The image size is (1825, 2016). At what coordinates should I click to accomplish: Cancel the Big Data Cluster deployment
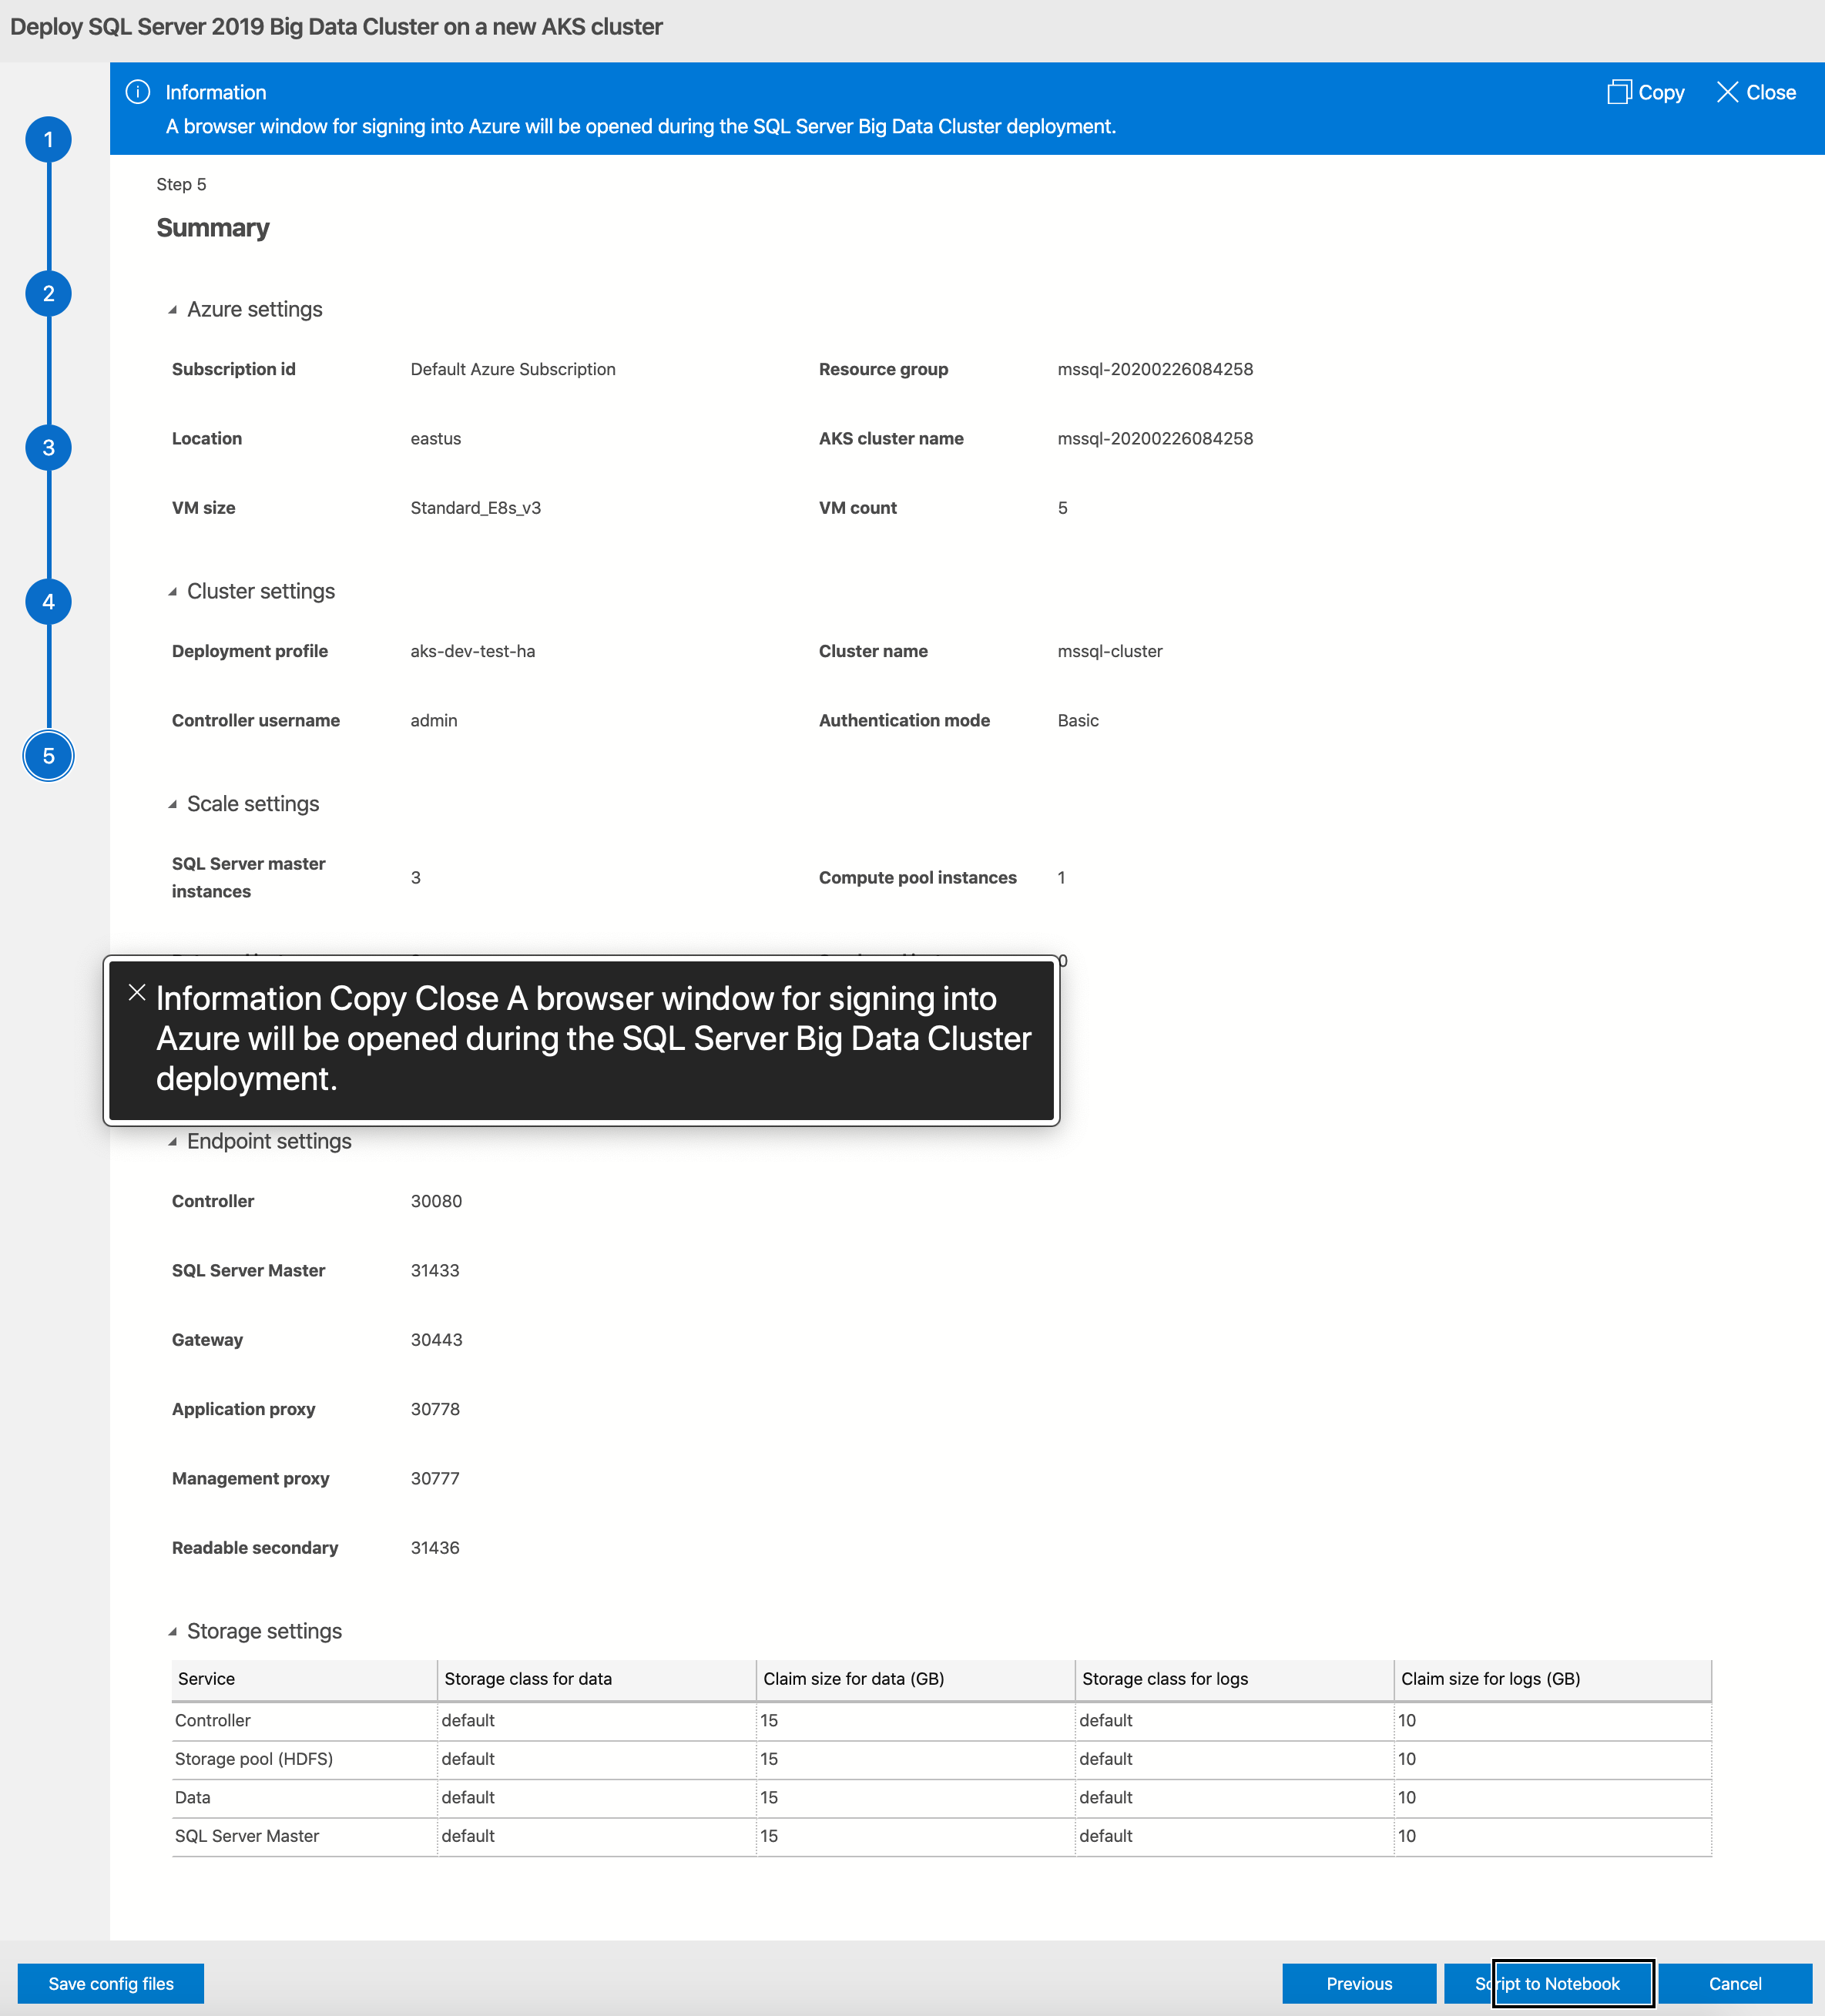tap(1735, 1983)
